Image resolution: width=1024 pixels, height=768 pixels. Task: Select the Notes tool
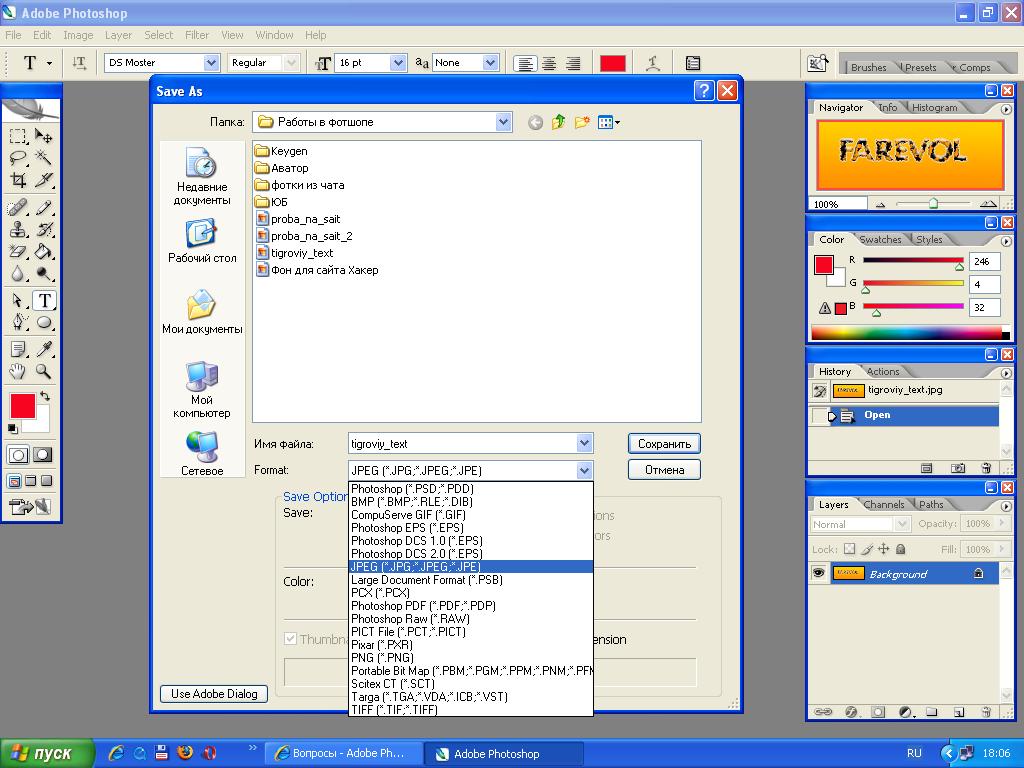tap(18, 349)
